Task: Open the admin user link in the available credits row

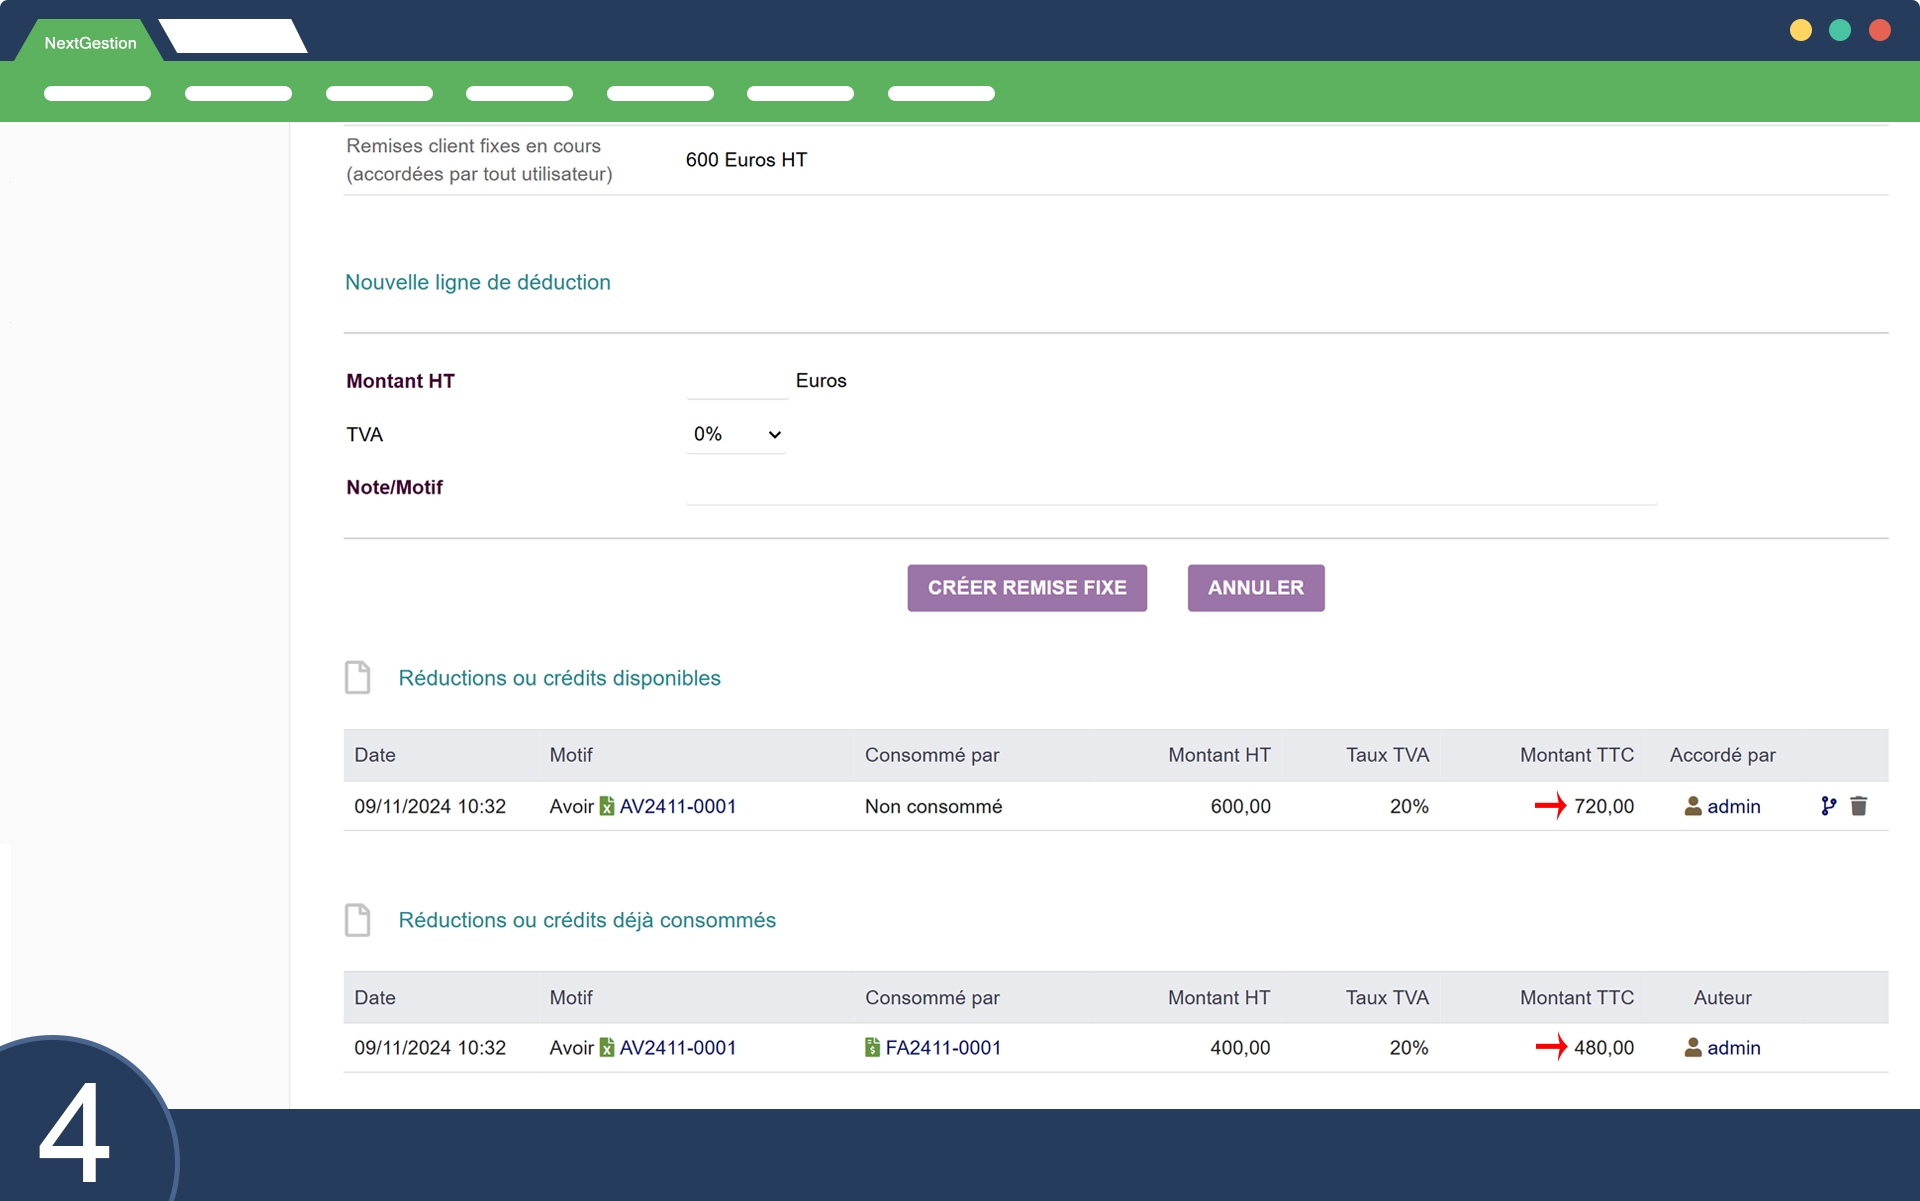Action: click(1734, 806)
